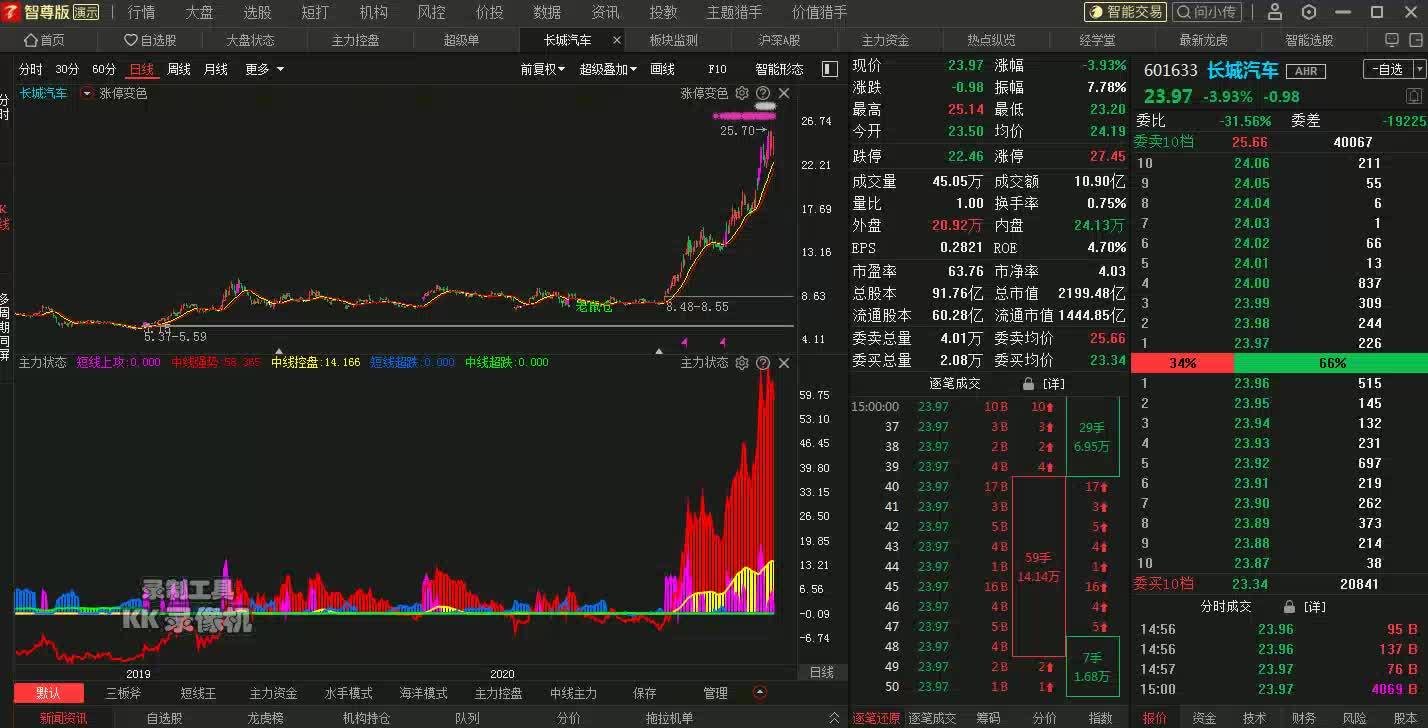Viewport: 1428px width, 728px height.
Task: Open the 选股 menu
Action: click(258, 12)
